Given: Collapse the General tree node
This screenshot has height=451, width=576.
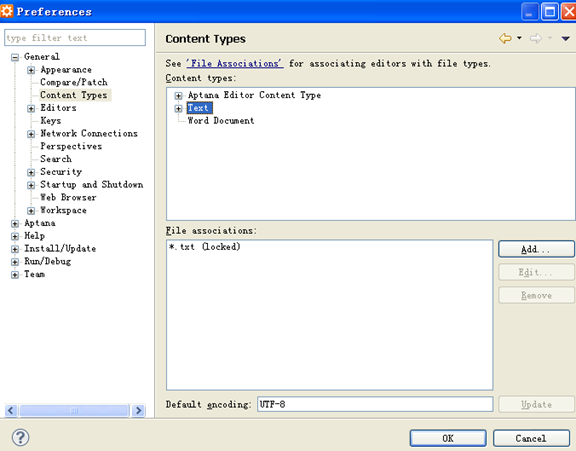Looking at the screenshot, I should click(x=15, y=57).
